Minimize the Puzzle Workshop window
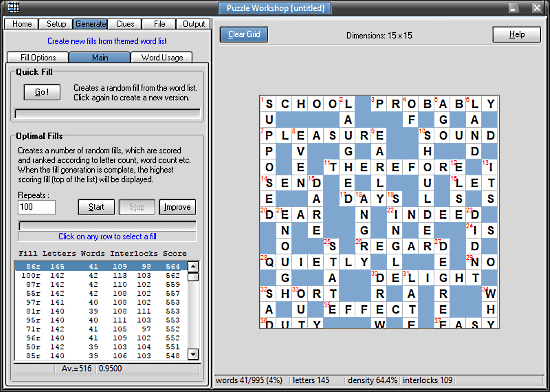This screenshot has width=550, height=392. [514, 8]
